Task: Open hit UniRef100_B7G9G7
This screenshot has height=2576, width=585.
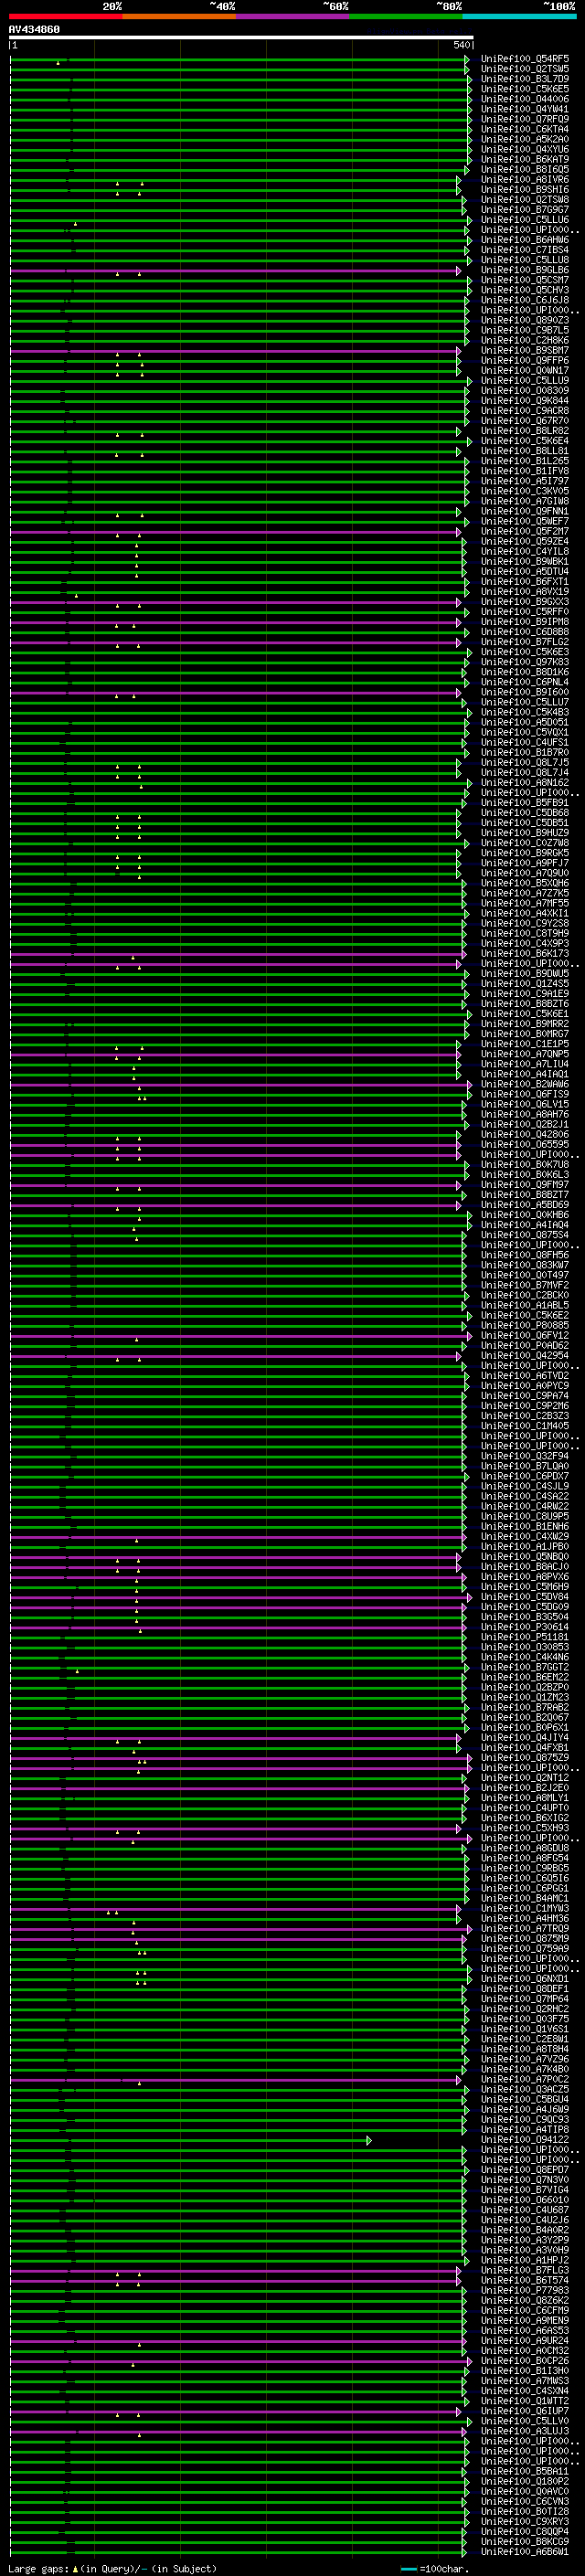Action: tap(525, 209)
